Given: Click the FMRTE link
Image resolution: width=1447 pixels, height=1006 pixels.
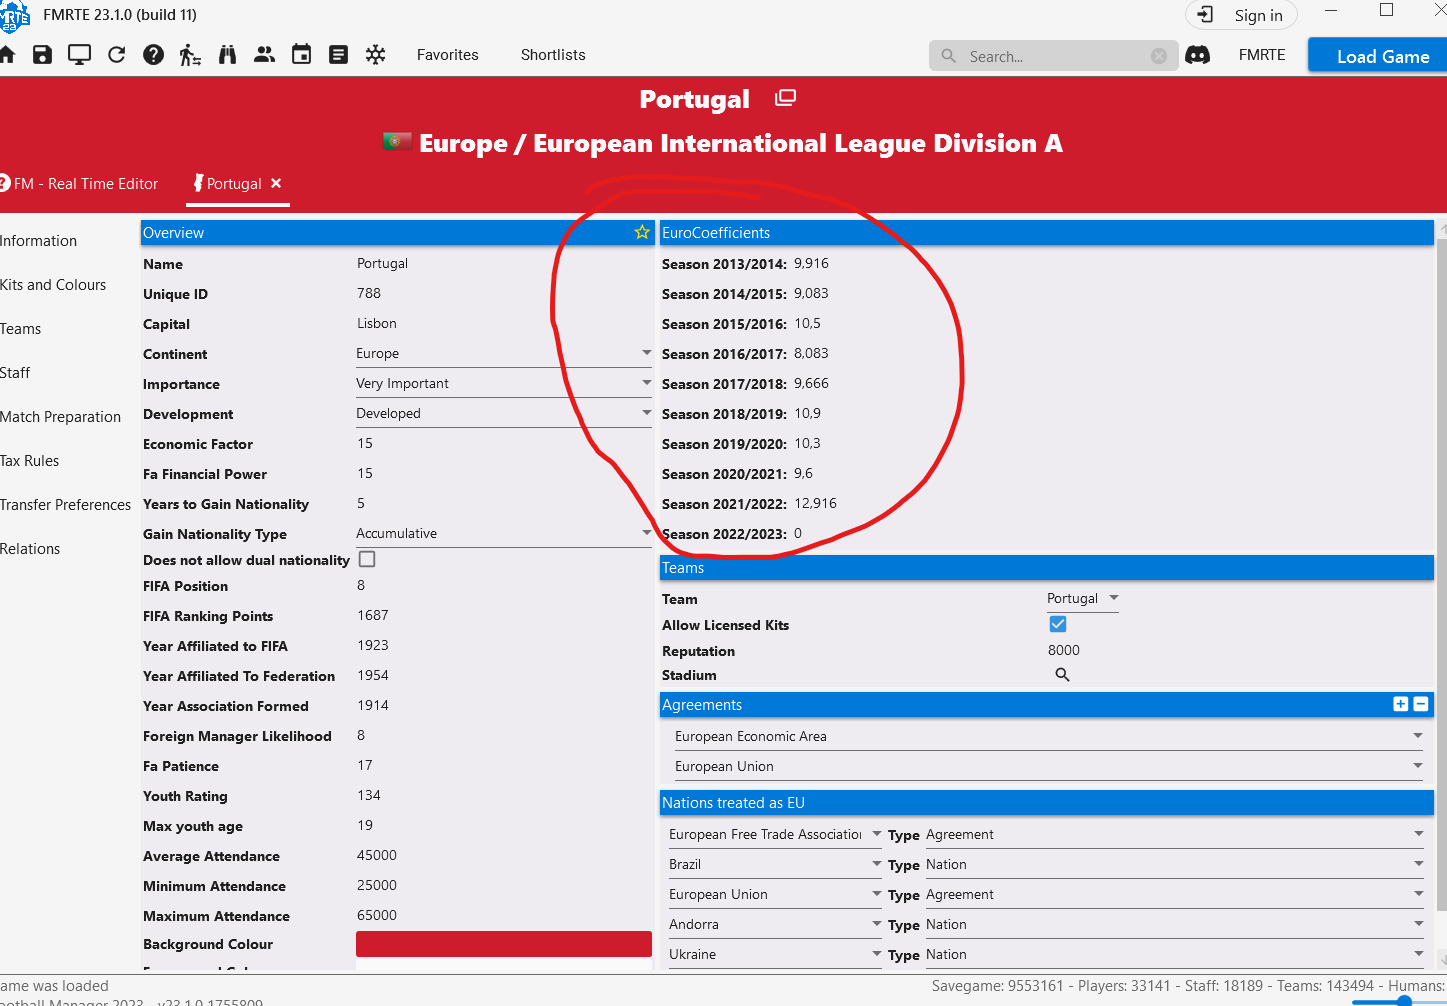Looking at the screenshot, I should (x=1262, y=55).
